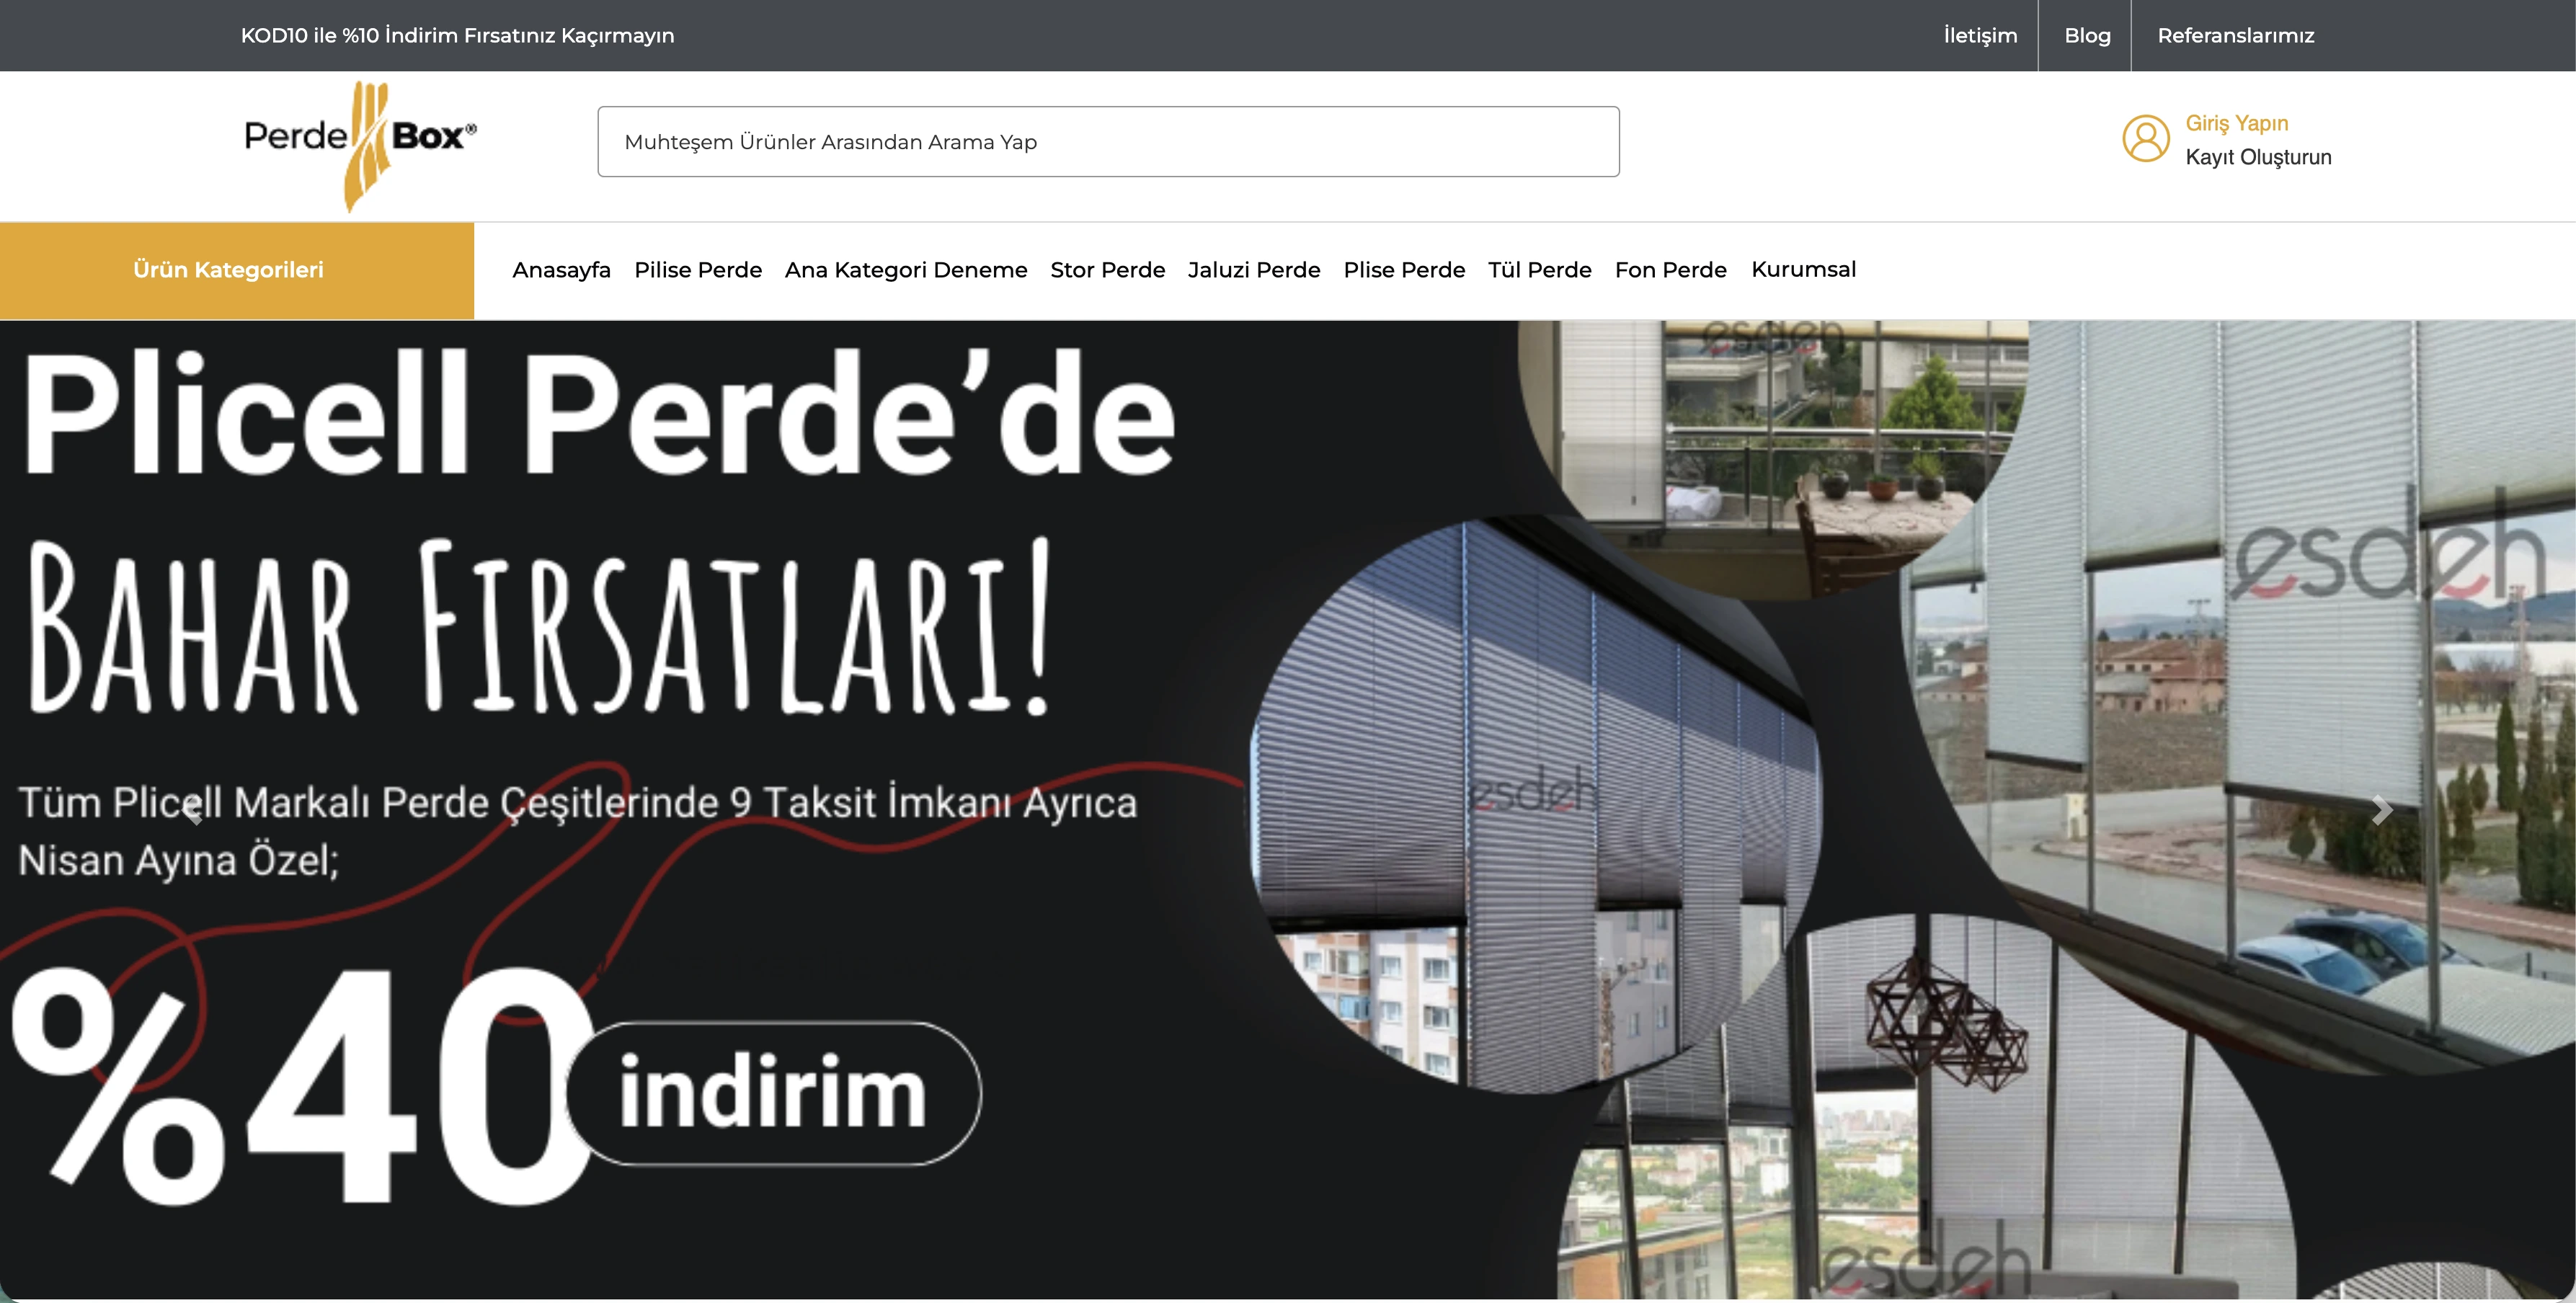
Task: Visit the Blog link
Action: (x=2087, y=36)
